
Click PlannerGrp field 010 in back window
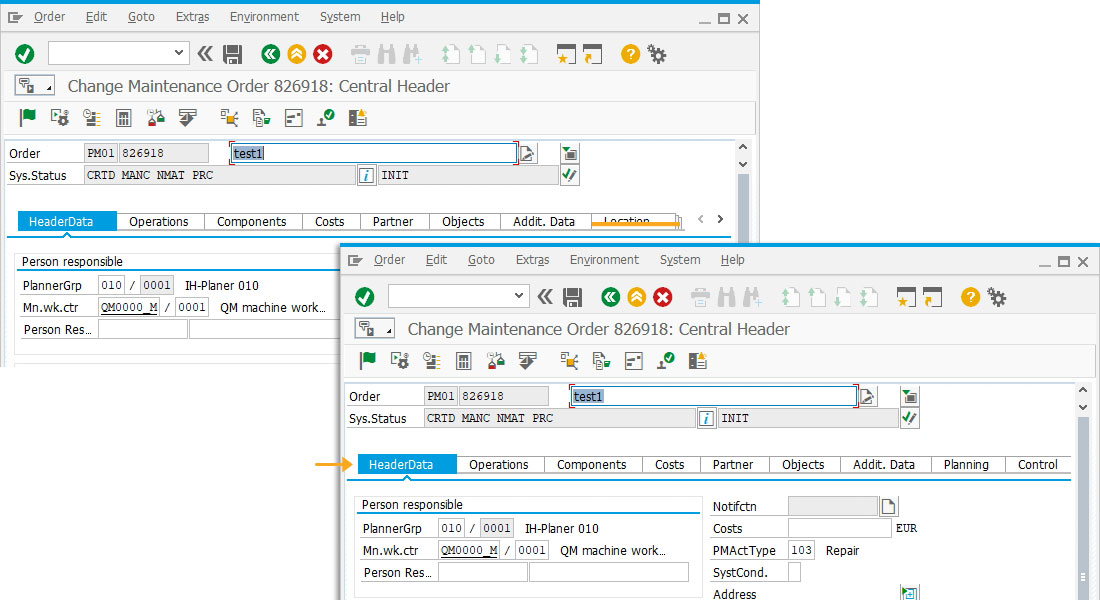point(112,285)
